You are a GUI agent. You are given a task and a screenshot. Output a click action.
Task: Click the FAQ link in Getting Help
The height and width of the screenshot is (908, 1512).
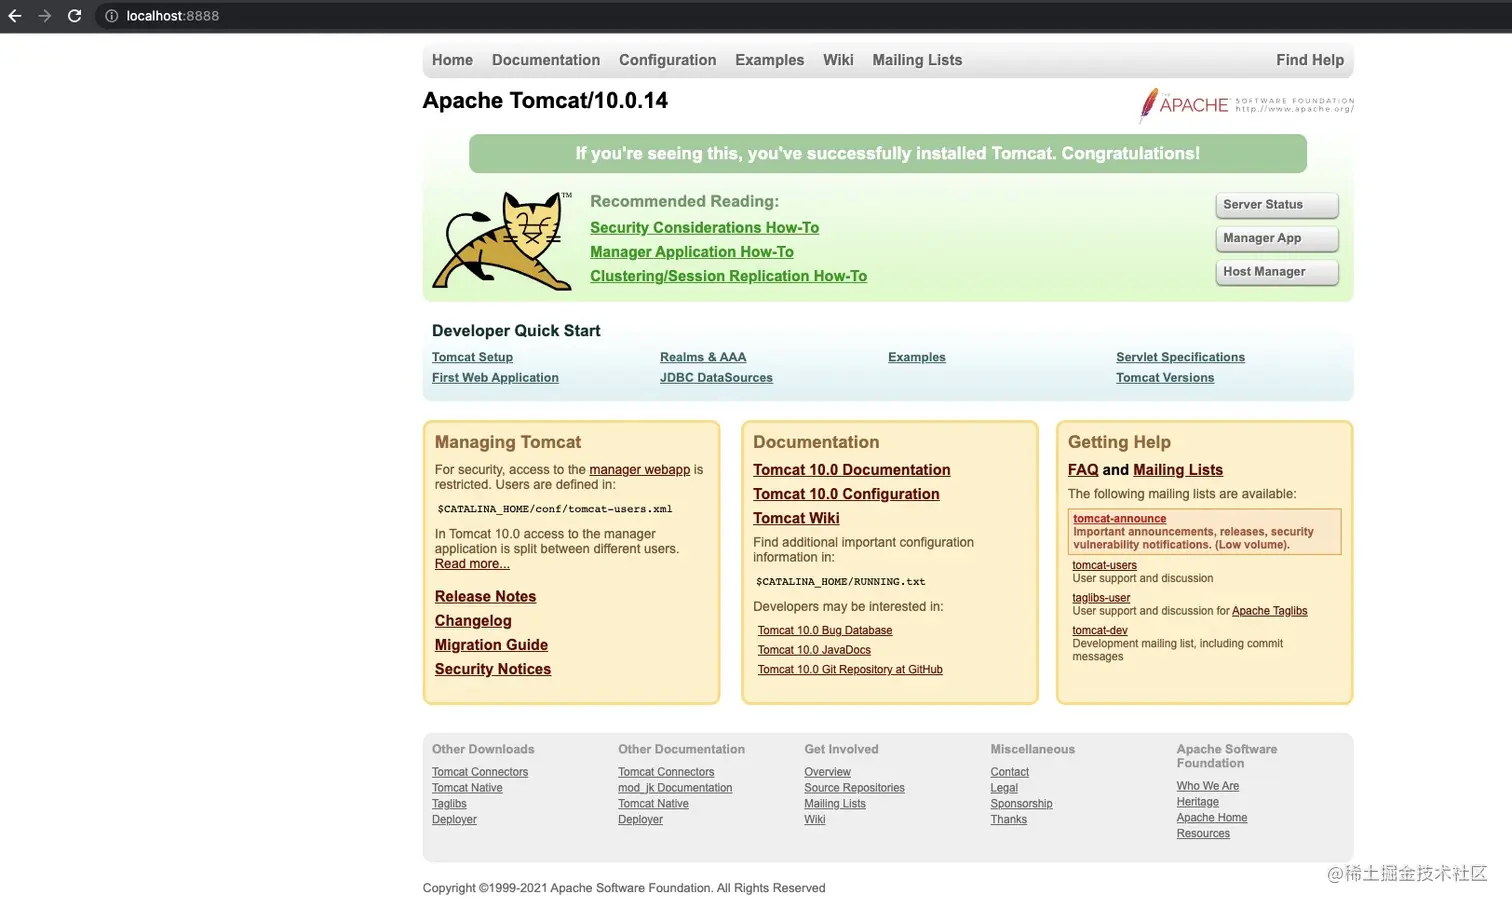pos(1083,470)
